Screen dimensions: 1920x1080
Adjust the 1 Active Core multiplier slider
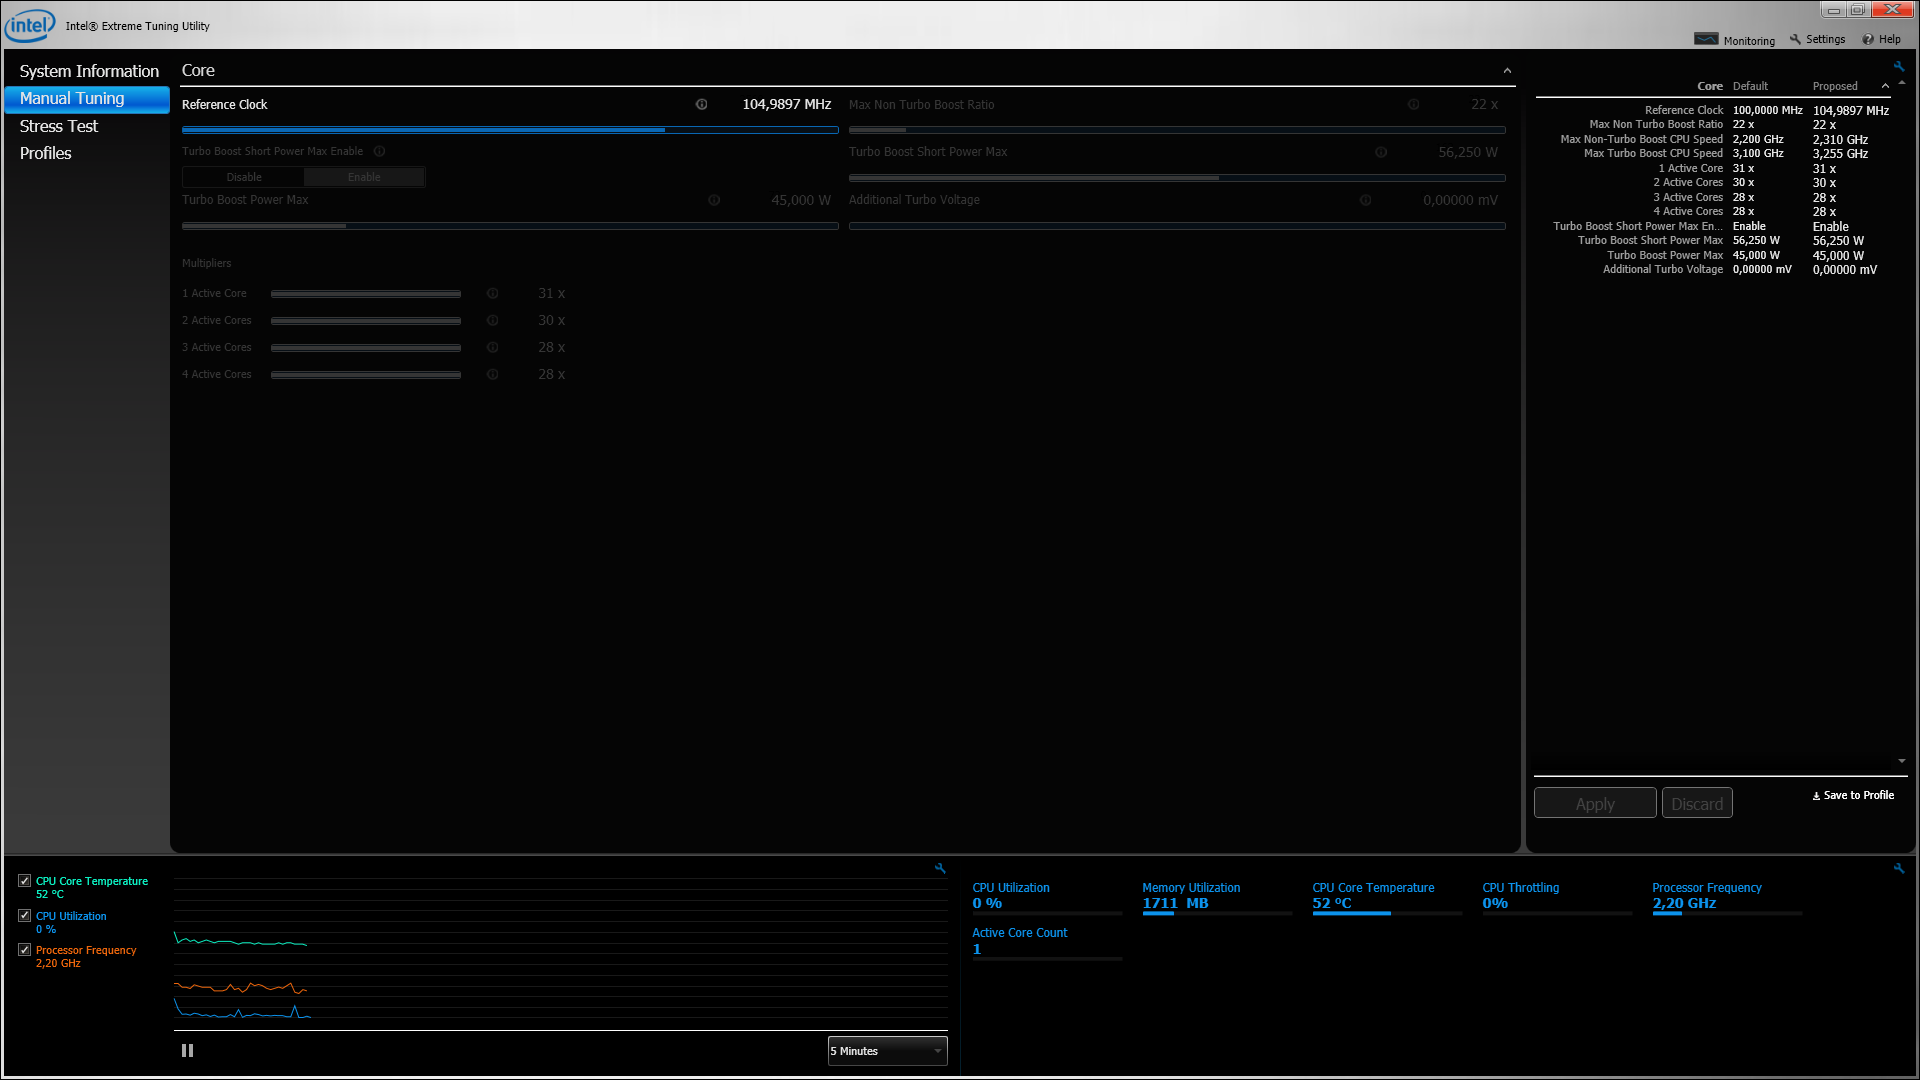pyautogui.click(x=366, y=294)
